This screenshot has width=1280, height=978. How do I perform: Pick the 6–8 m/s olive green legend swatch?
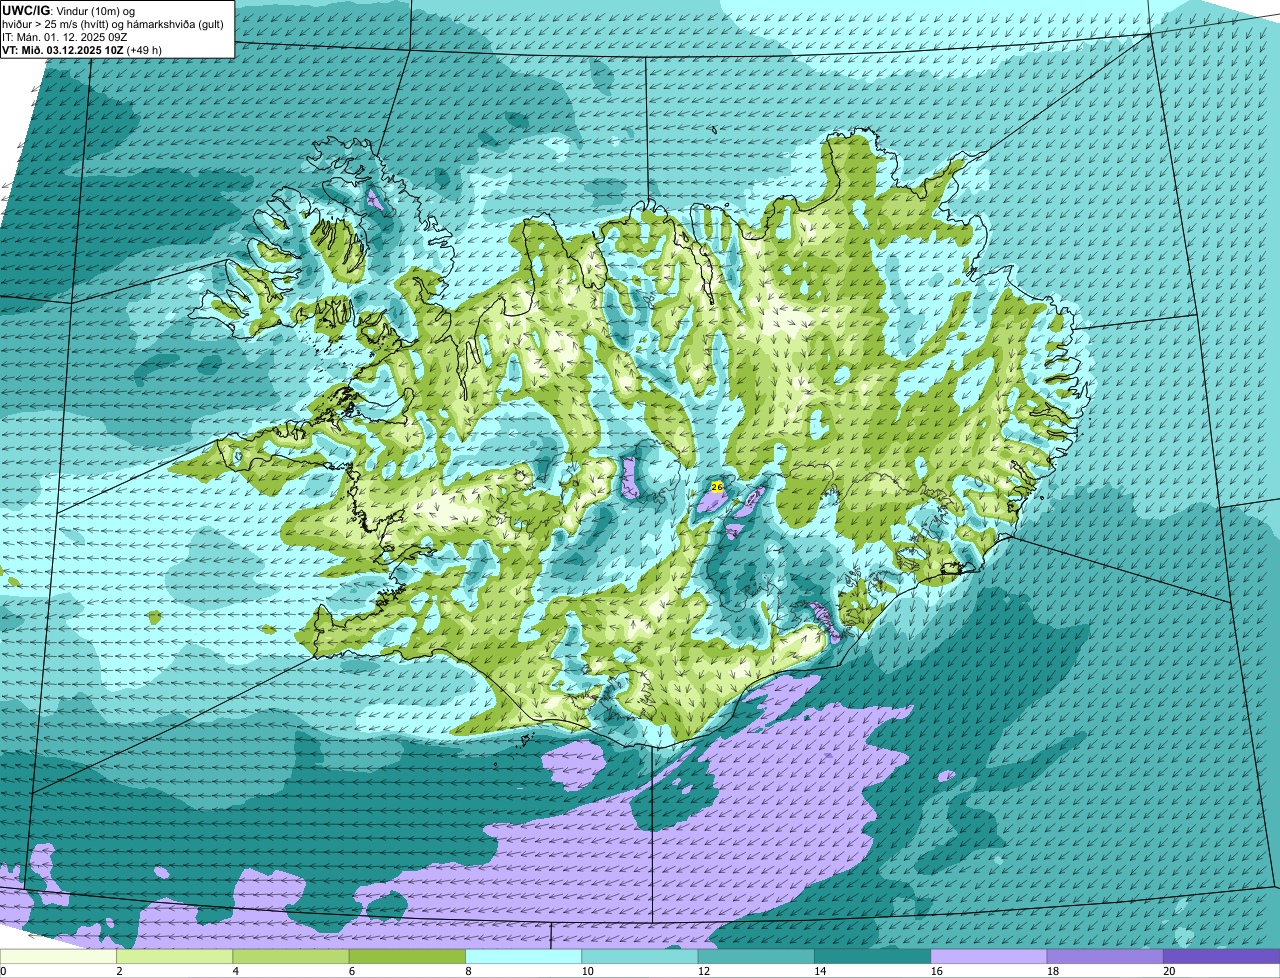coord(408,956)
